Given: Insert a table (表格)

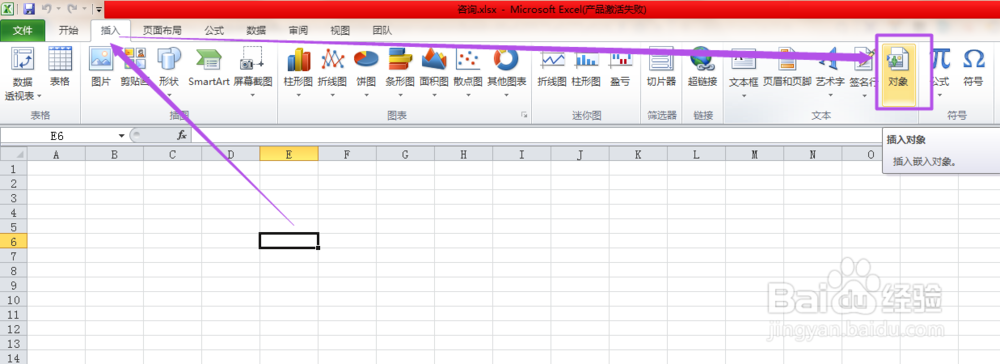Looking at the screenshot, I should pyautogui.click(x=61, y=67).
